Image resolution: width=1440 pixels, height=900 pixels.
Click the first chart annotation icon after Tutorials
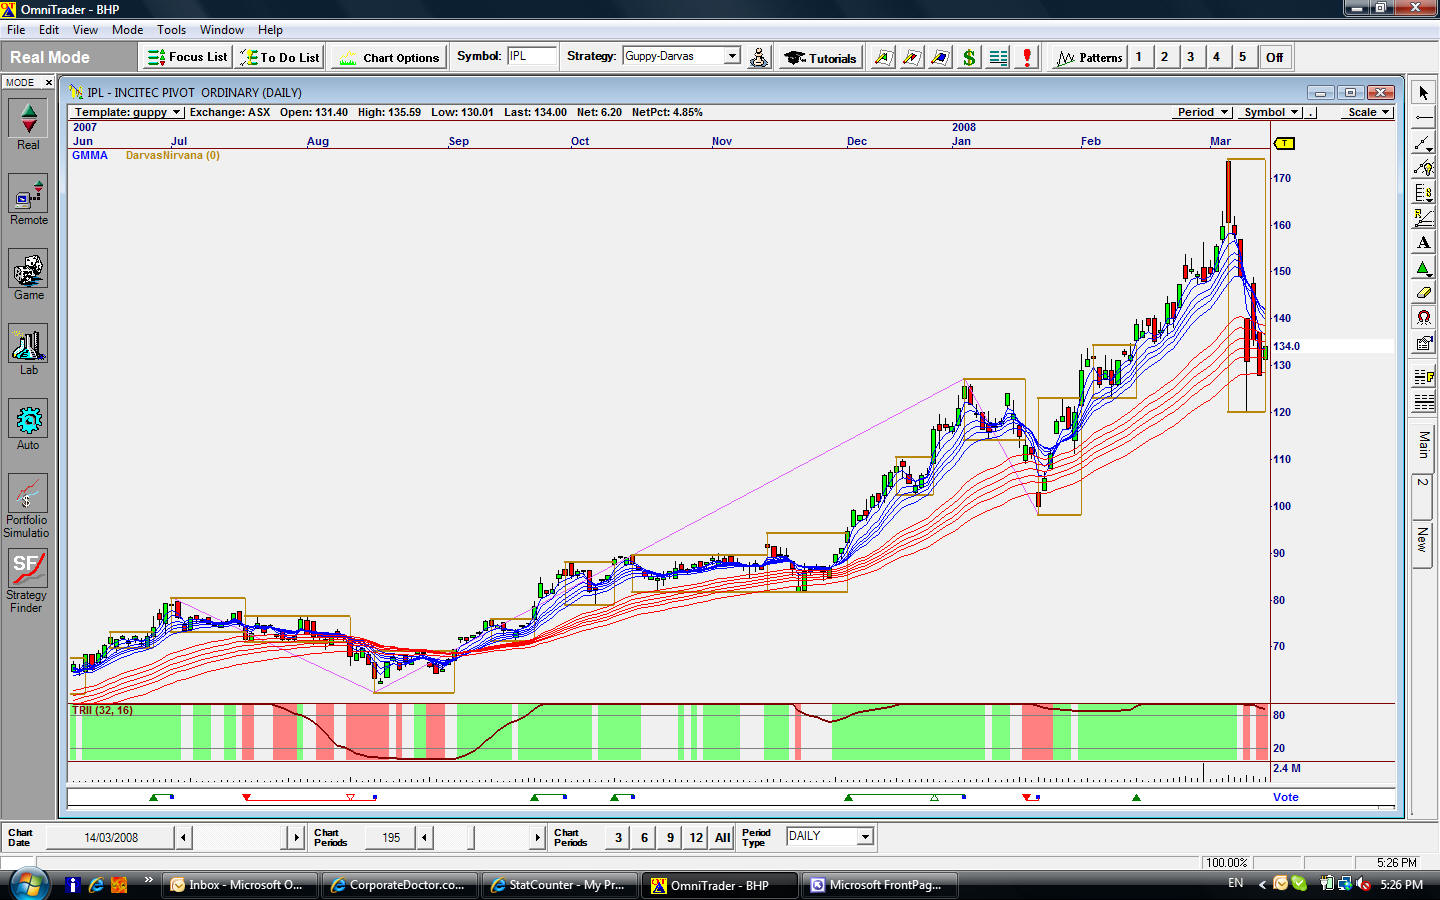tap(883, 57)
